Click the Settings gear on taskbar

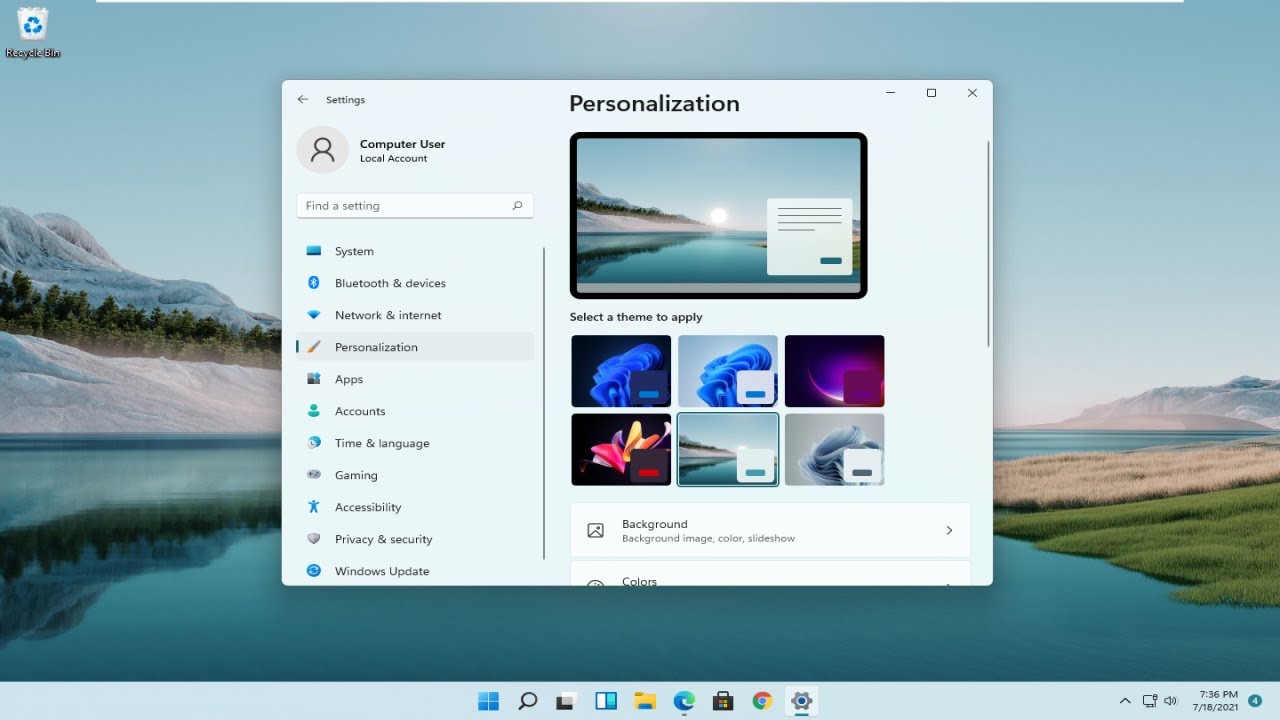[x=801, y=701]
